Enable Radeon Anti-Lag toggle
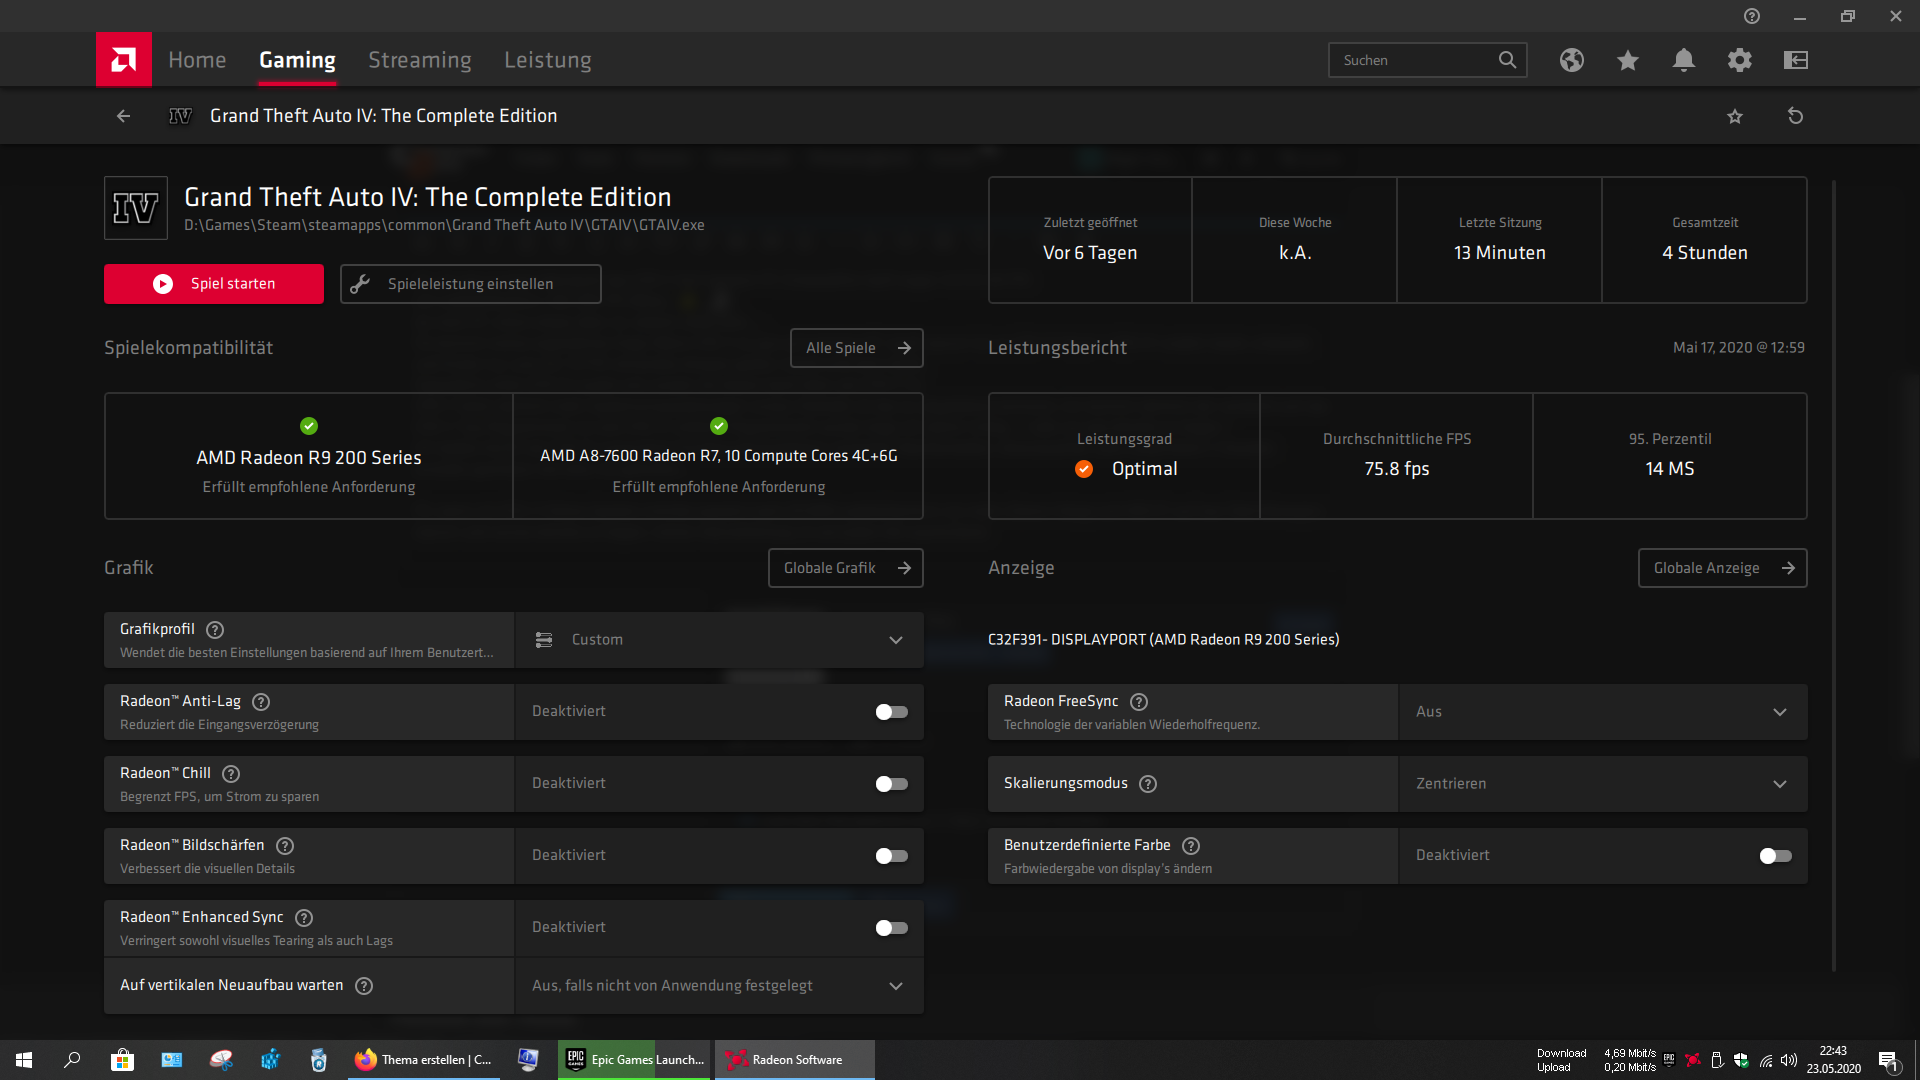1920x1080 pixels. (x=891, y=712)
